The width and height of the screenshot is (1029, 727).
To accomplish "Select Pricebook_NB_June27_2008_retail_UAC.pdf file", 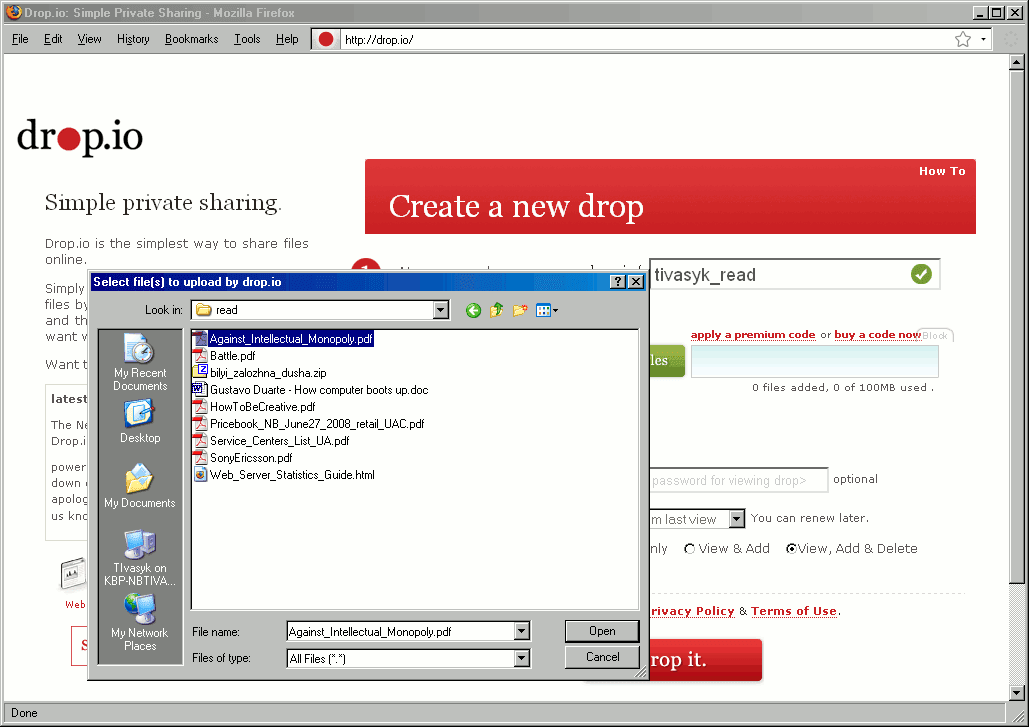I will (309, 424).
